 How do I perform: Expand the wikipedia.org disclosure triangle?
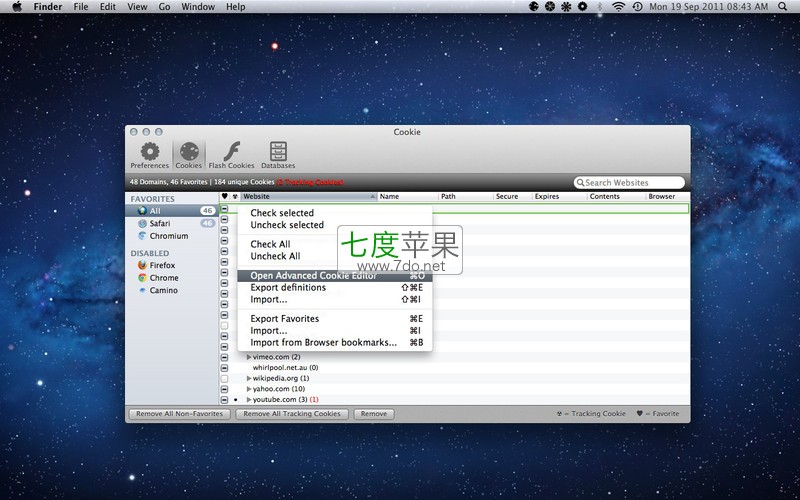click(x=248, y=379)
